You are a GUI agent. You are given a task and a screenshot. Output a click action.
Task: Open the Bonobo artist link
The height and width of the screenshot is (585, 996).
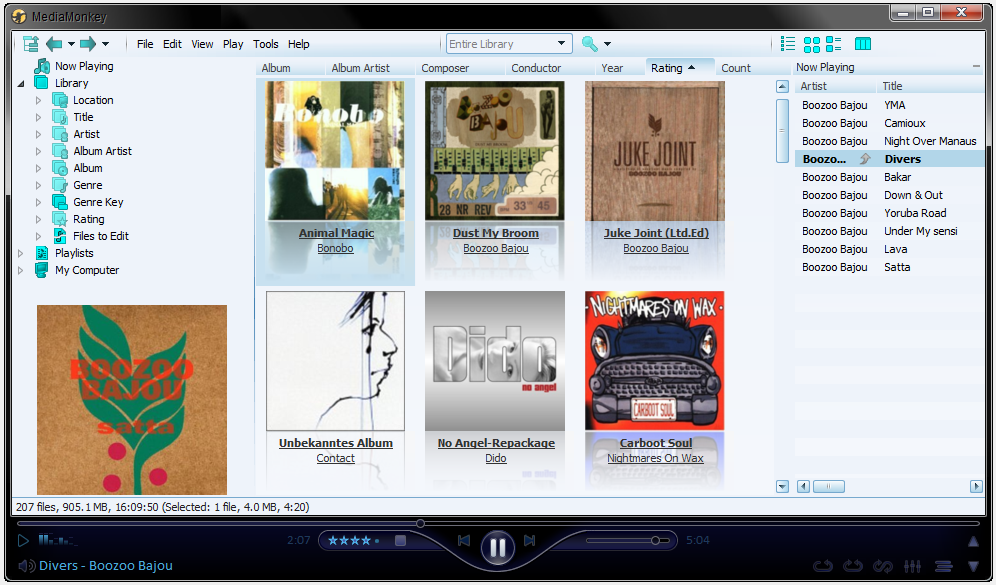click(335, 248)
